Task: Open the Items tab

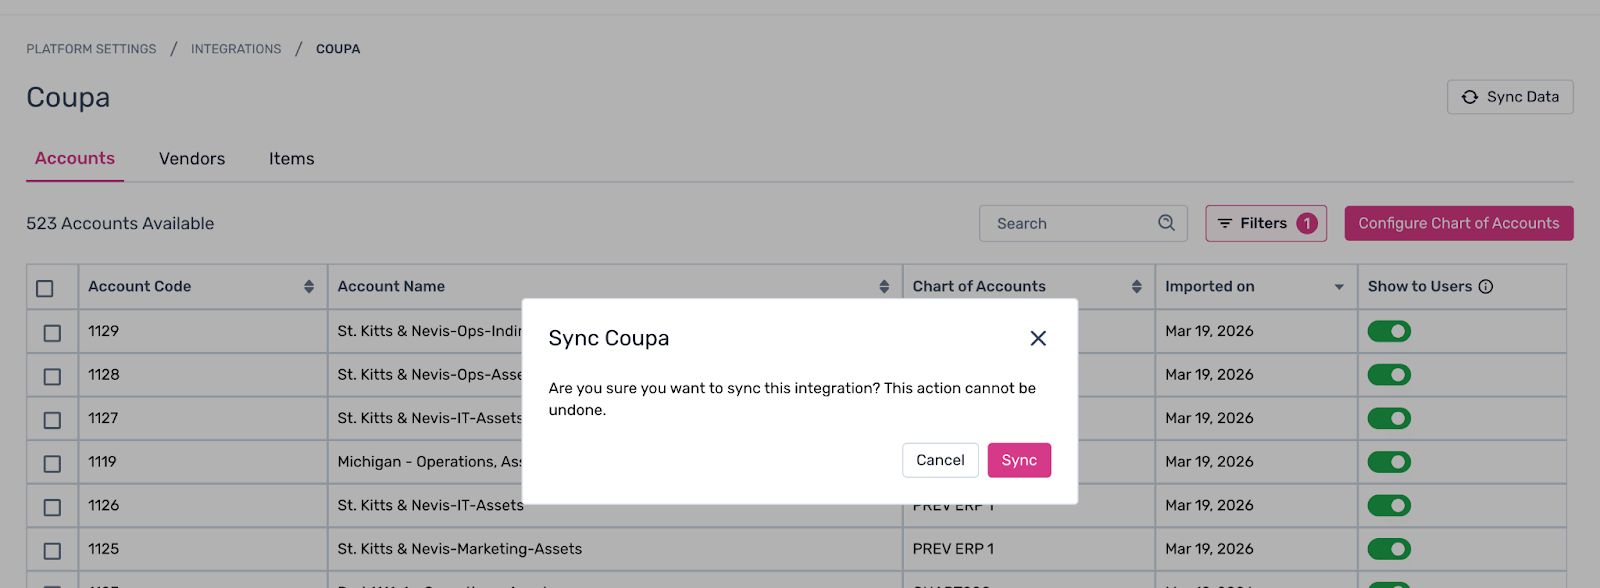Action: click(291, 159)
